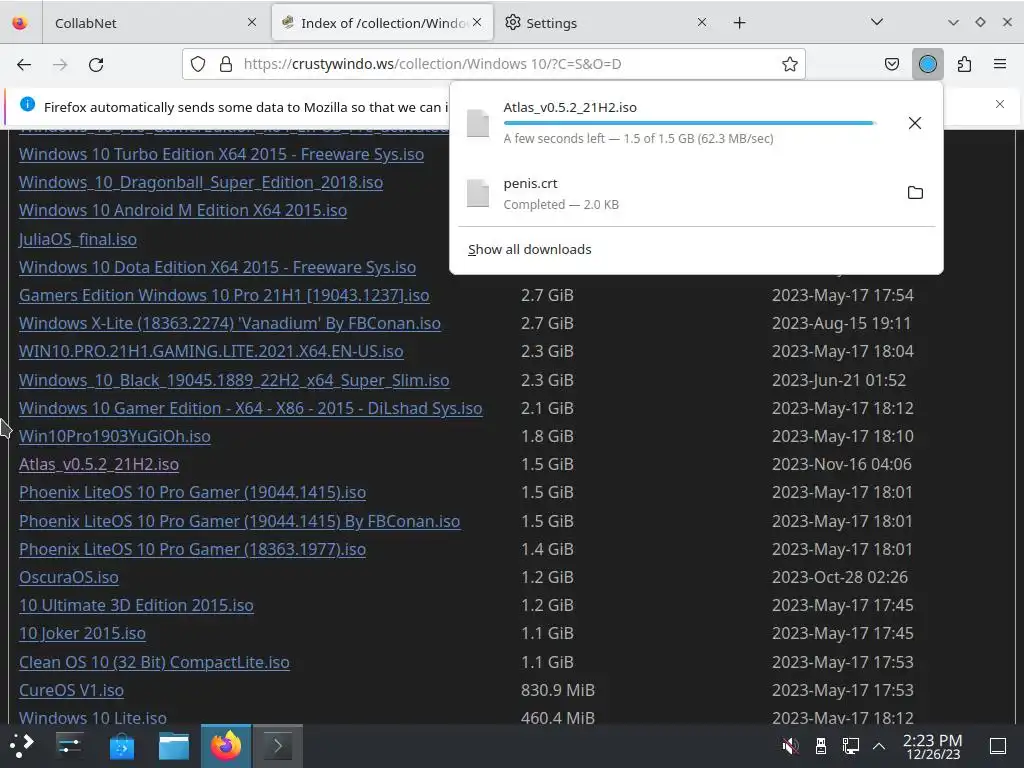Screen dimensions: 1024x768
Task: Open the OscuraOS.iso link
Action: pyautogui.click(x=69, y=577)
